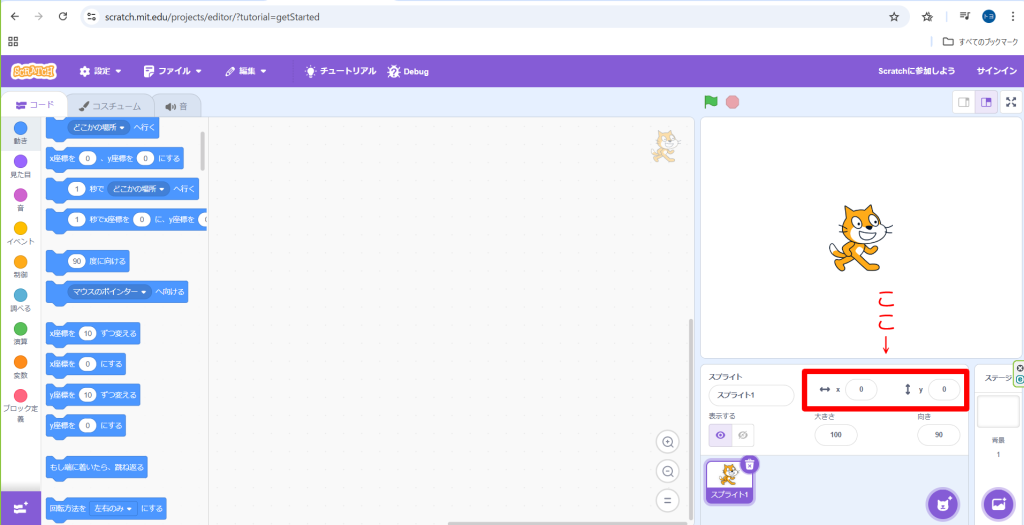Expand the ファイル menu
The width and height of the screenshot is (1024, 525).
coord(172,71)
